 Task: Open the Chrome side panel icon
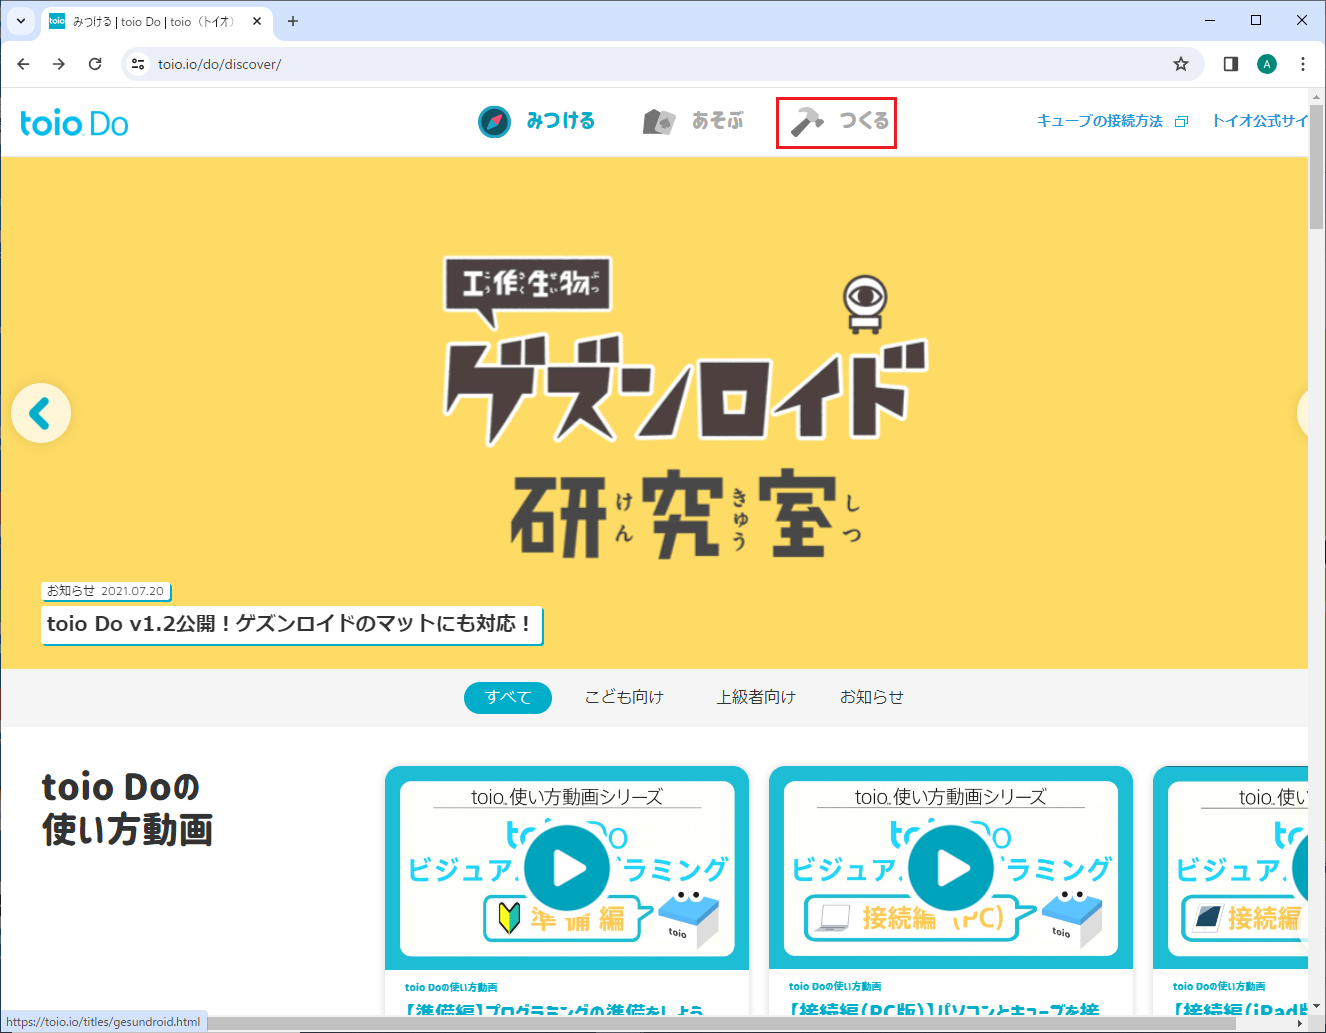click(1229, 63)
